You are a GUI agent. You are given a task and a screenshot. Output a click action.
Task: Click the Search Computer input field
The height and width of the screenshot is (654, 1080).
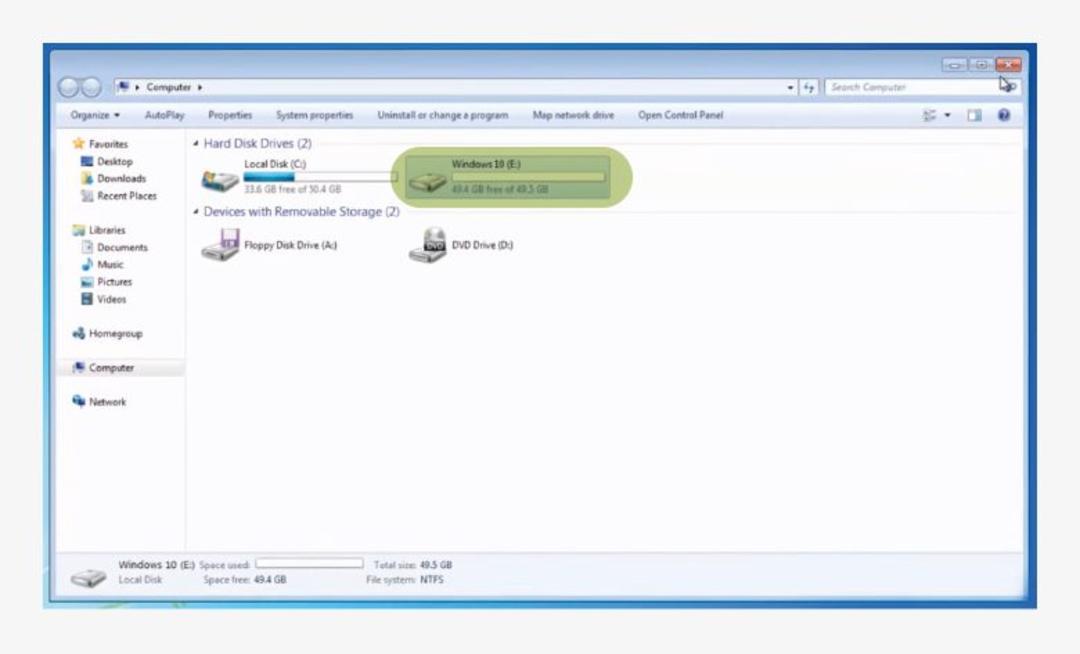[x=913, y=87]
